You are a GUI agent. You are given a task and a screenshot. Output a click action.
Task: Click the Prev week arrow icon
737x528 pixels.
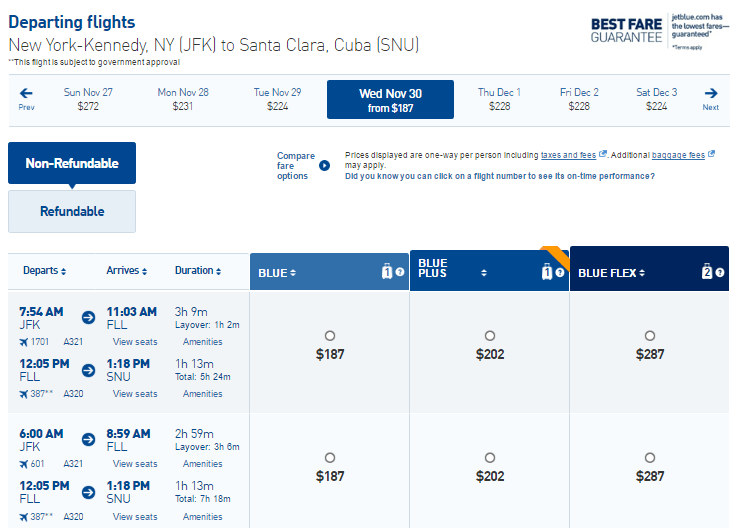click(26, 93)
